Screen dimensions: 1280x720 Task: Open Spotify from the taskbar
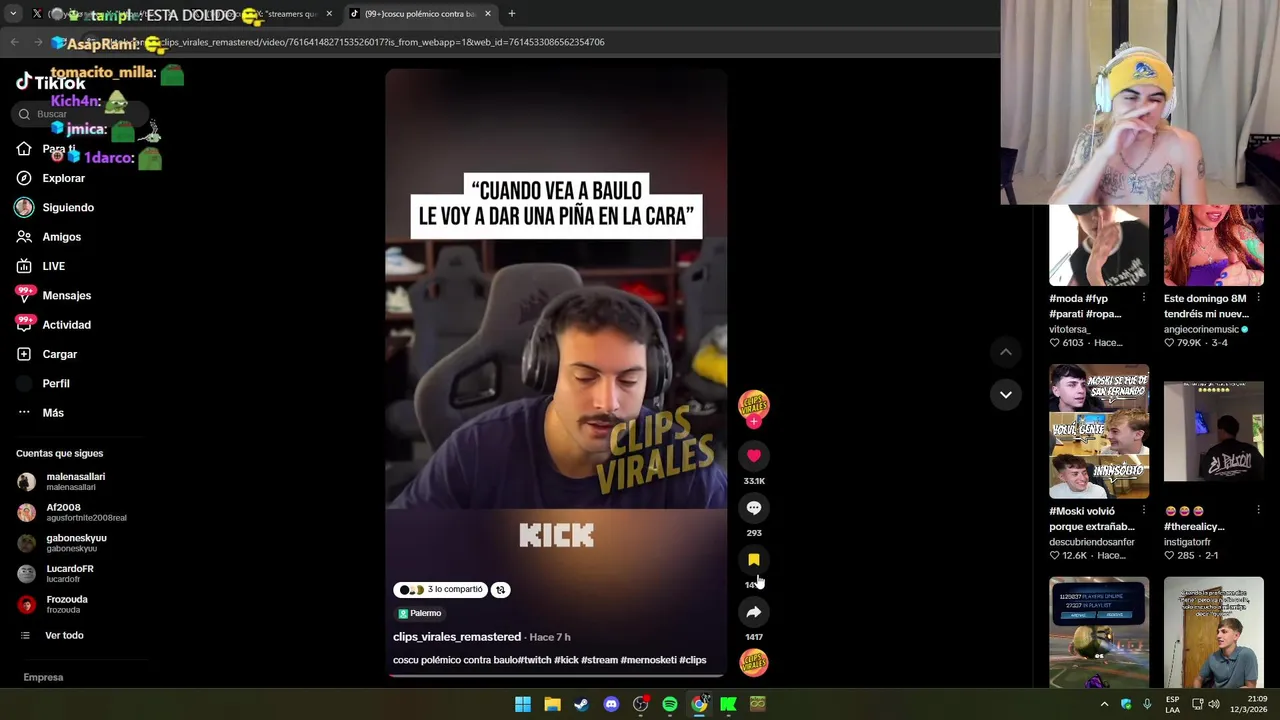[670, 704]
